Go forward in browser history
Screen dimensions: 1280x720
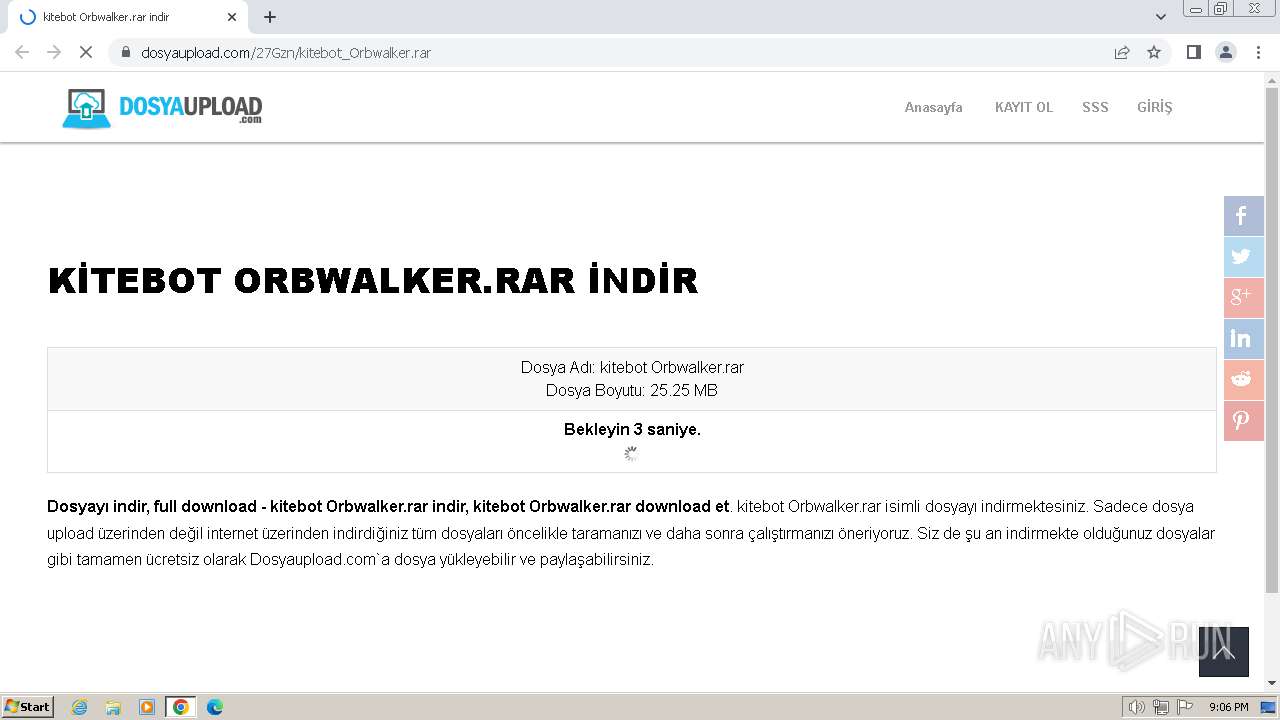coord(54,52)
